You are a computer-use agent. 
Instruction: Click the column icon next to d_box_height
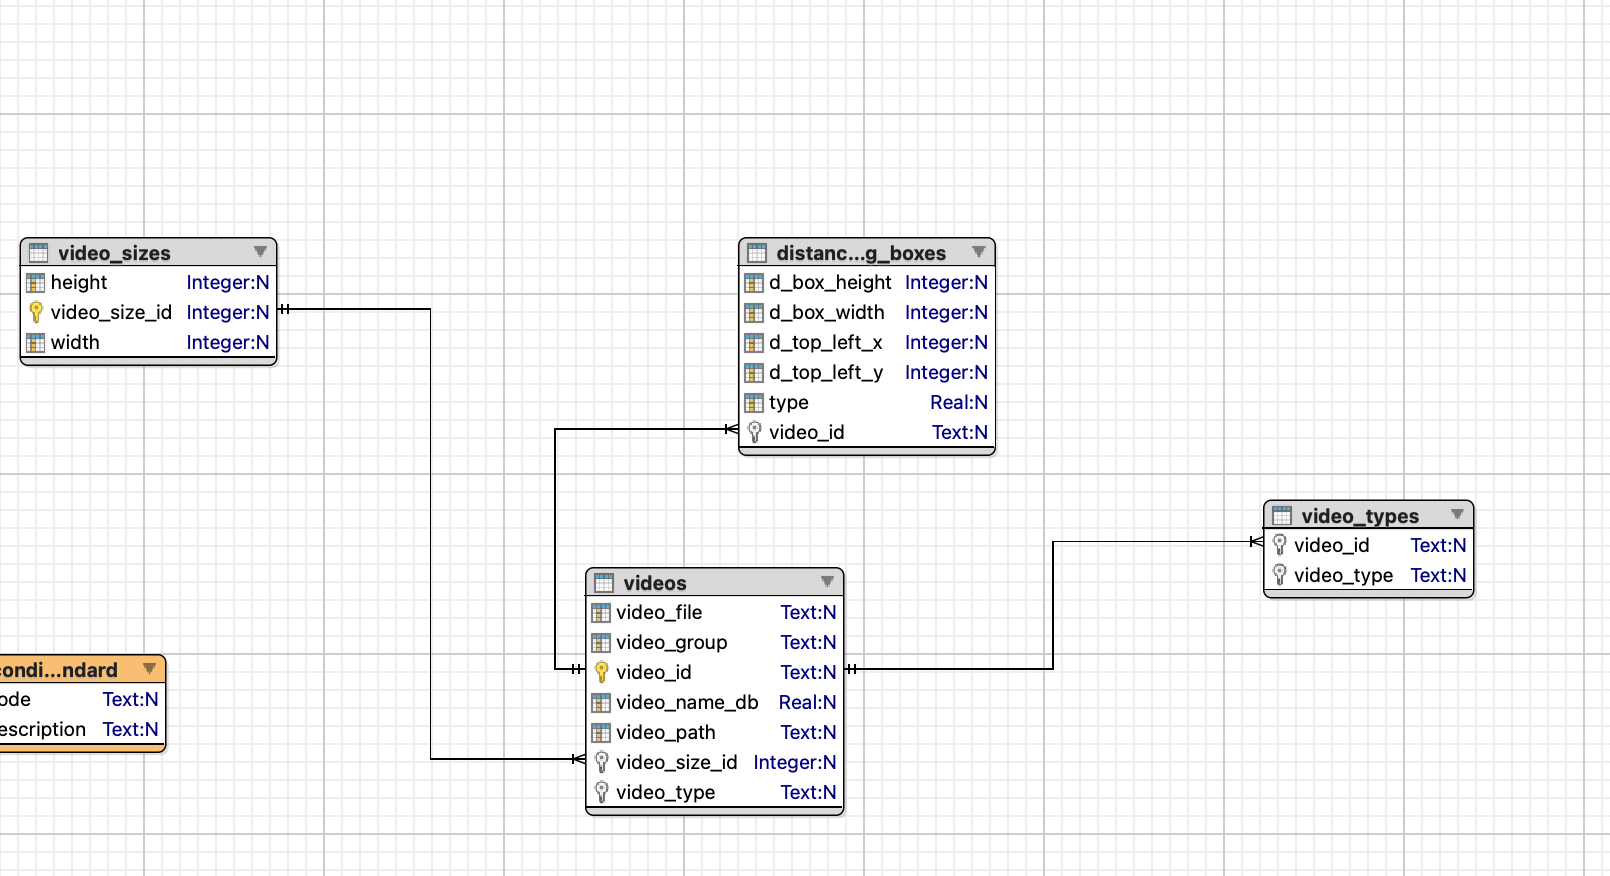(x=754, y=283)
